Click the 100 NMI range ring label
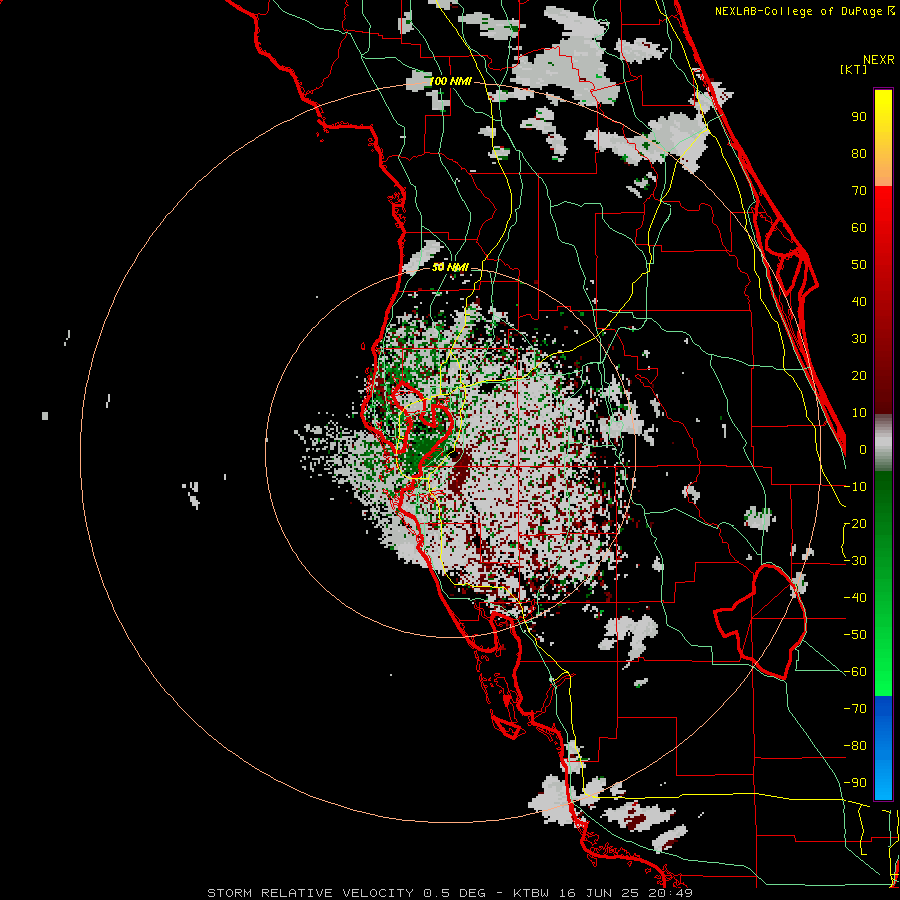This screenshot has width=900, height=900. 451,81
